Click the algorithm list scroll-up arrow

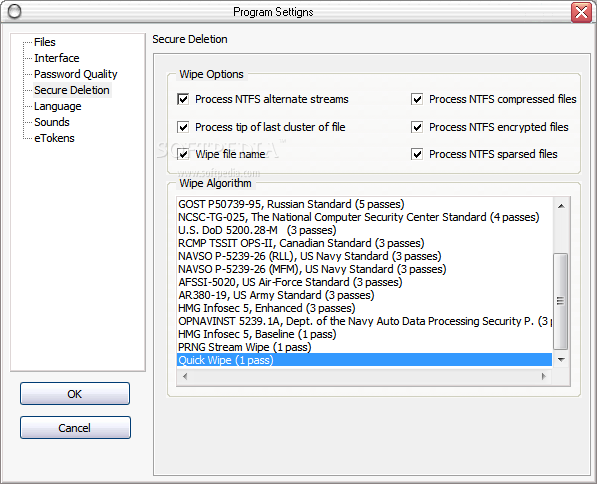pyautogui.click(x=561, y=206)
